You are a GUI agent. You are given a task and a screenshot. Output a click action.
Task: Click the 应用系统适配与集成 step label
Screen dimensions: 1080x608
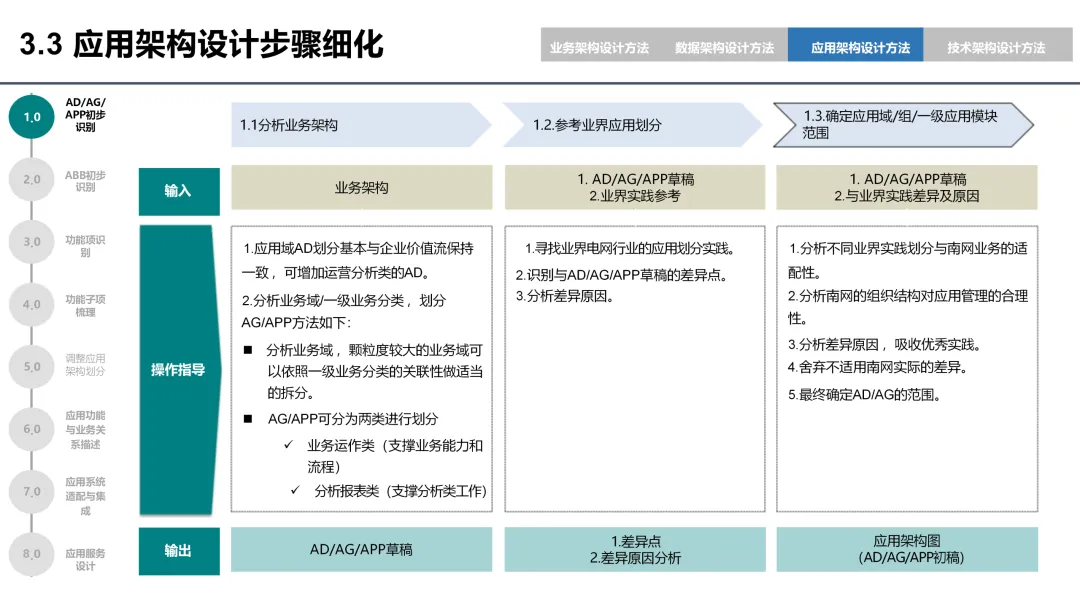pyautogui.click(x=85, y=496)
